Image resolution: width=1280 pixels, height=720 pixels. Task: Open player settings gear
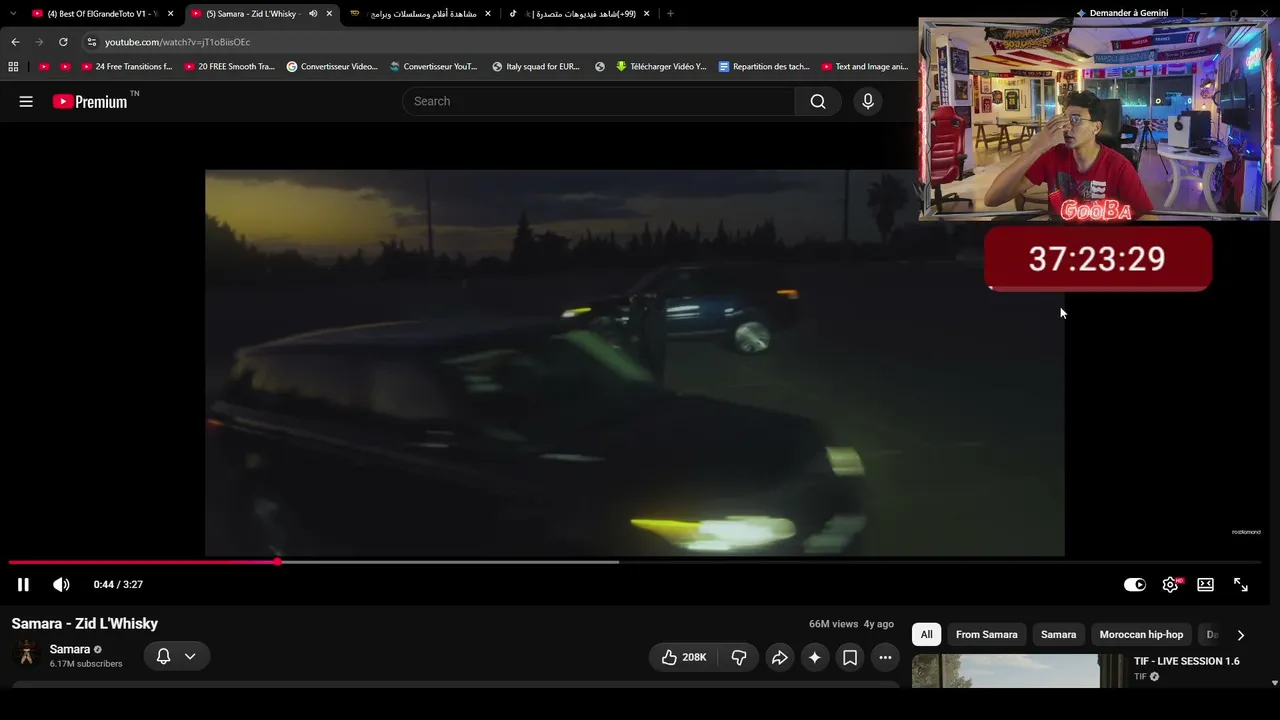[x=1170, y=585]
